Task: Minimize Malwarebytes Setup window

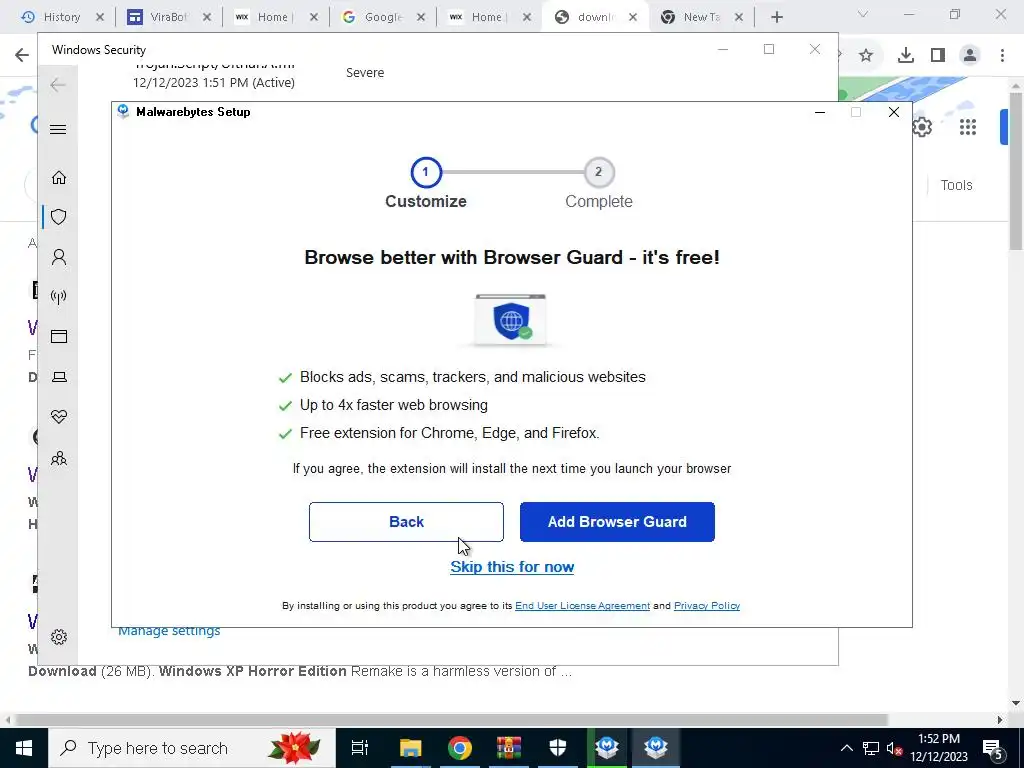Action: (x=820, y=112)
